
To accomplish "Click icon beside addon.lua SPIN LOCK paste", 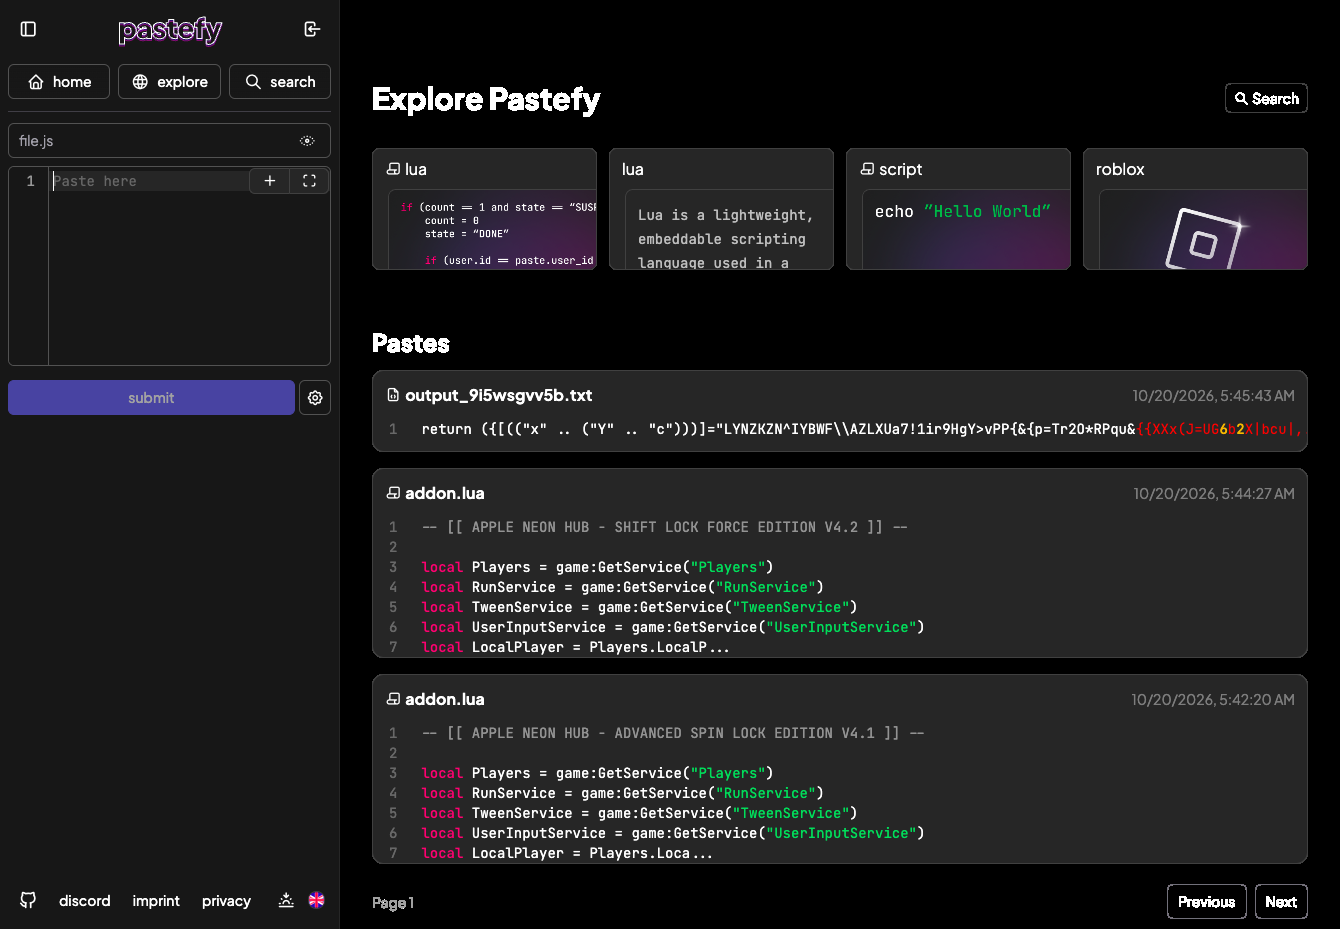I will 393,699.
